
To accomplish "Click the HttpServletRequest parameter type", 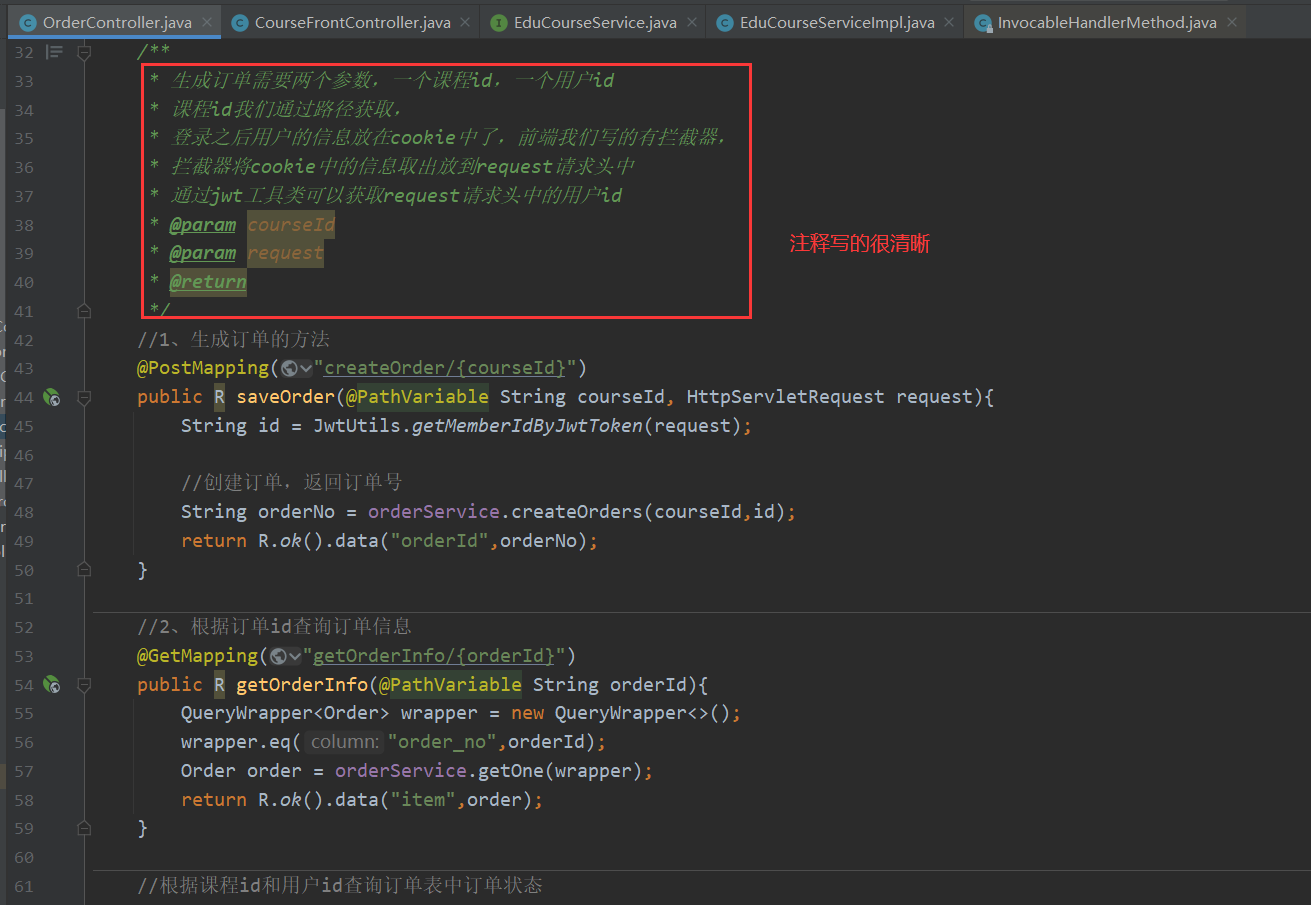I will 786,397.
